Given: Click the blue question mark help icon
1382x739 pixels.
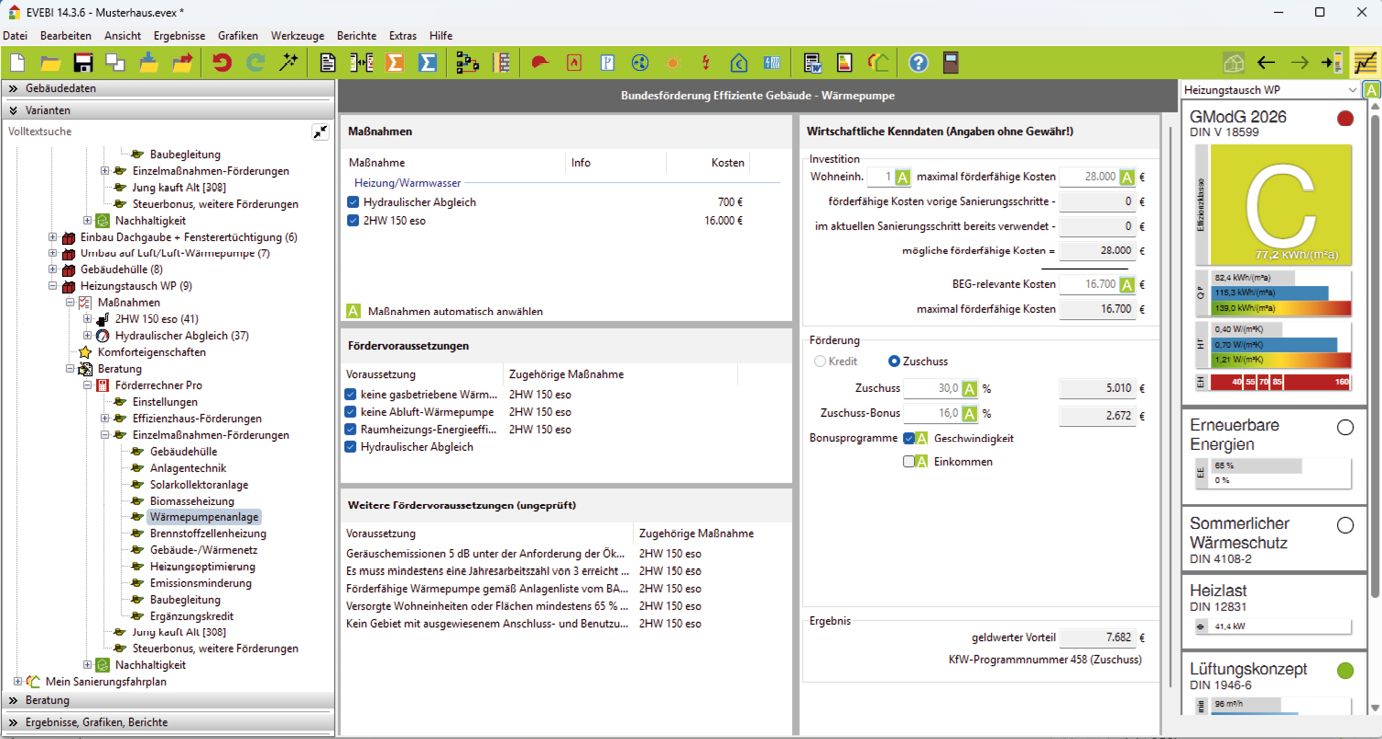Looking at the screenshot, I should (x=918, y=63).
